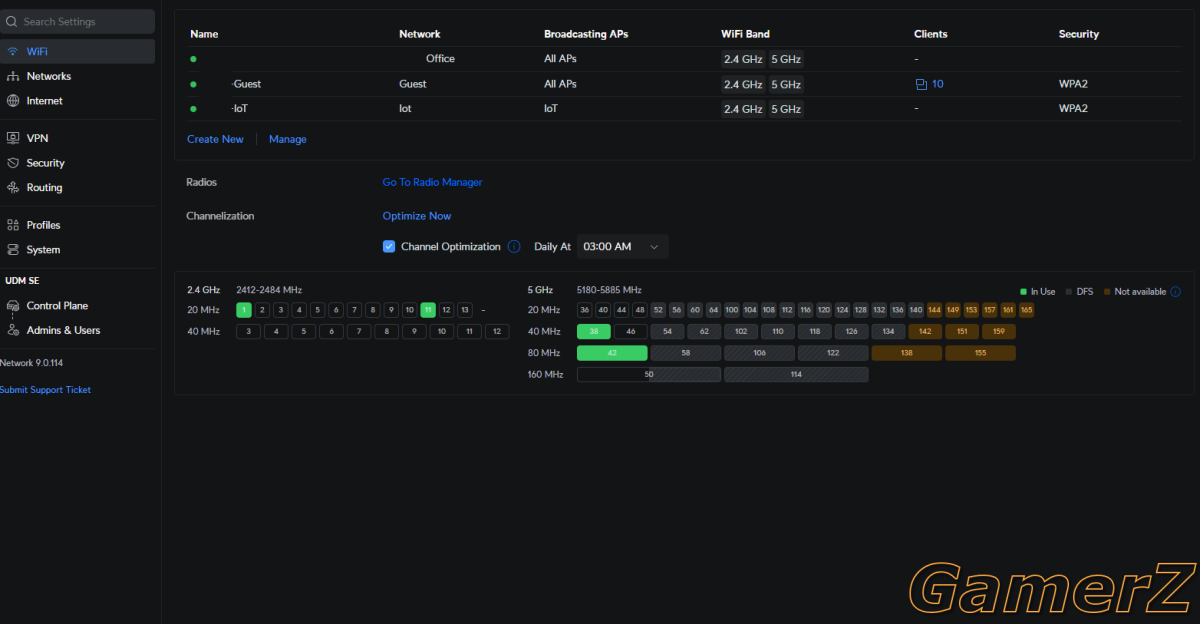Select 5 GHz 20 MHz channel 100
The width and height of the screenshot is (1200, 624).
coord(732,310)
